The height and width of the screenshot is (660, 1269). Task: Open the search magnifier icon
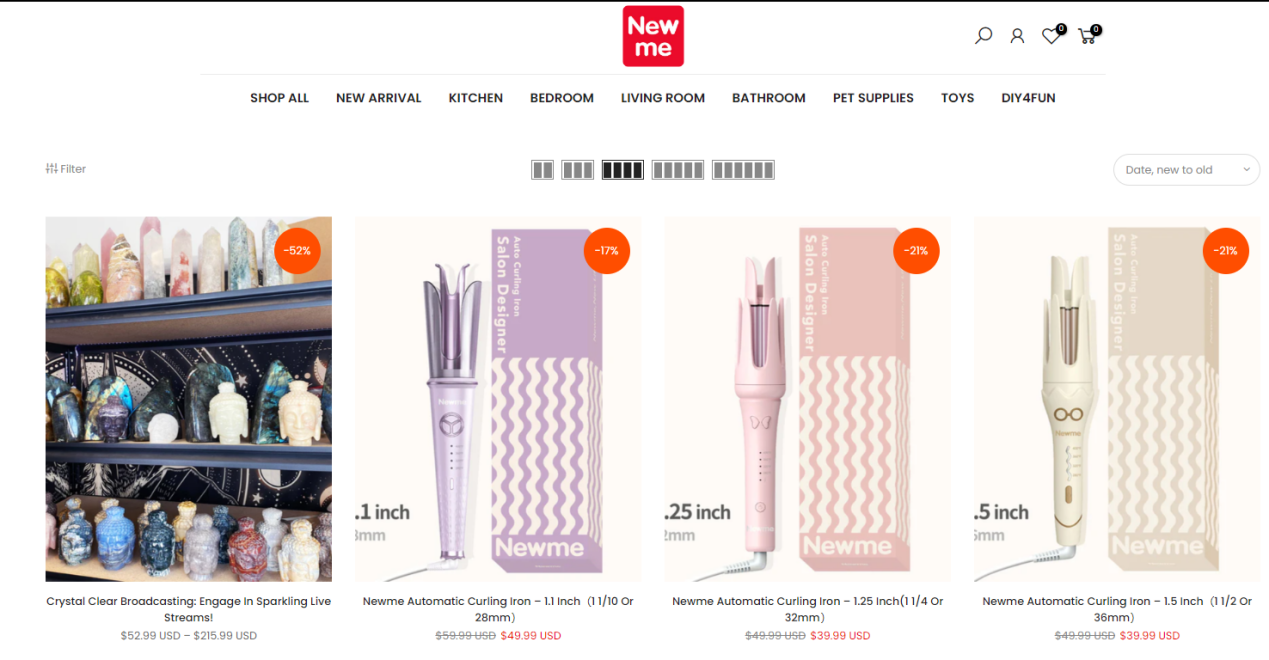click(984, 36)
